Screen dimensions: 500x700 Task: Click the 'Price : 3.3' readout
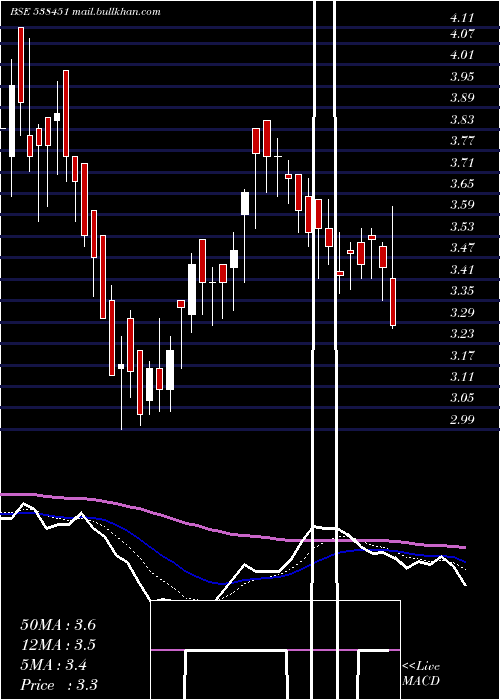pos(59,685)
